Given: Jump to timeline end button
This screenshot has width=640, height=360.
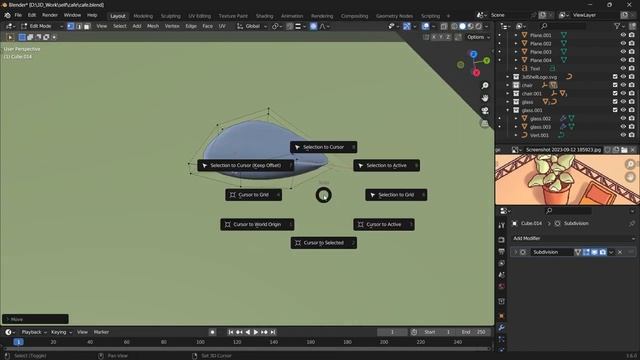Looking at the screenshot, I should [273, 332].
